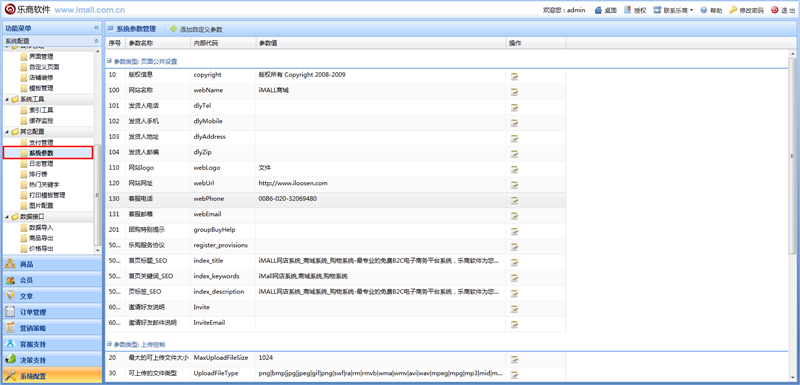The width and height of the screenshot is (800, 385).
Task: Edit the webPhone parameter row
Action: [515, 200]
